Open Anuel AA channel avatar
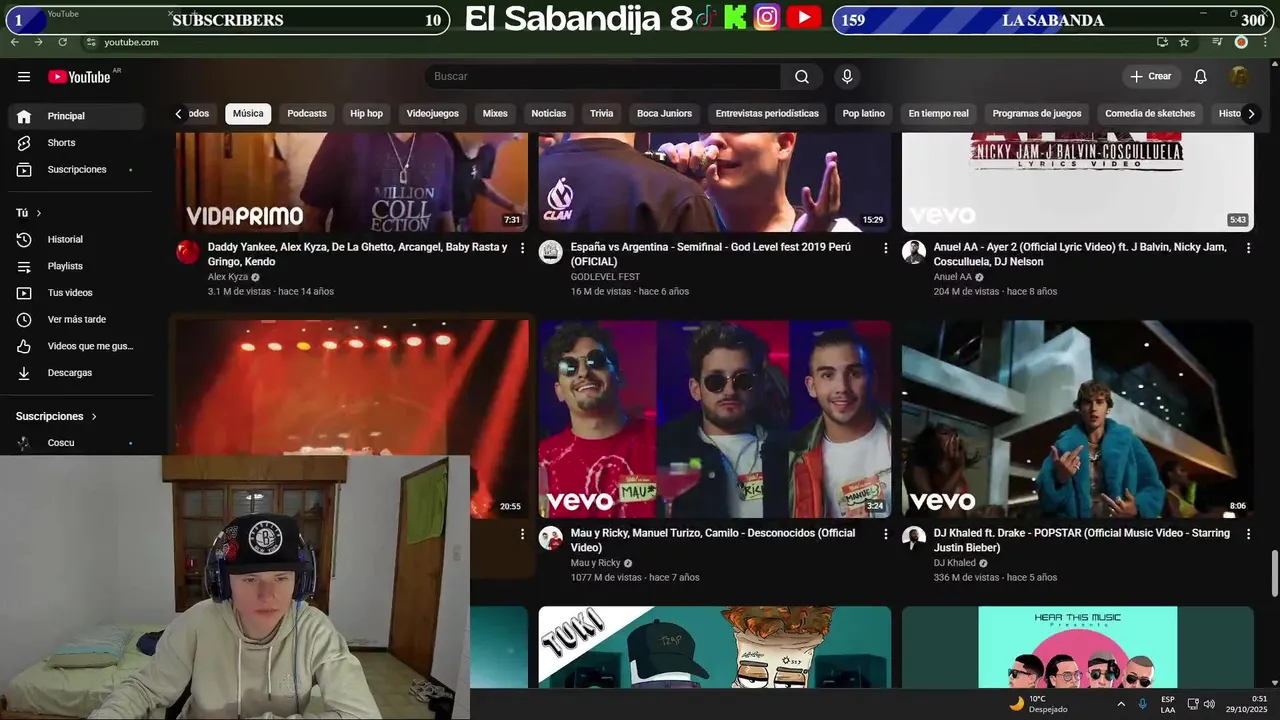Viewport: 1280px width, 720px height. coord(914,252)
